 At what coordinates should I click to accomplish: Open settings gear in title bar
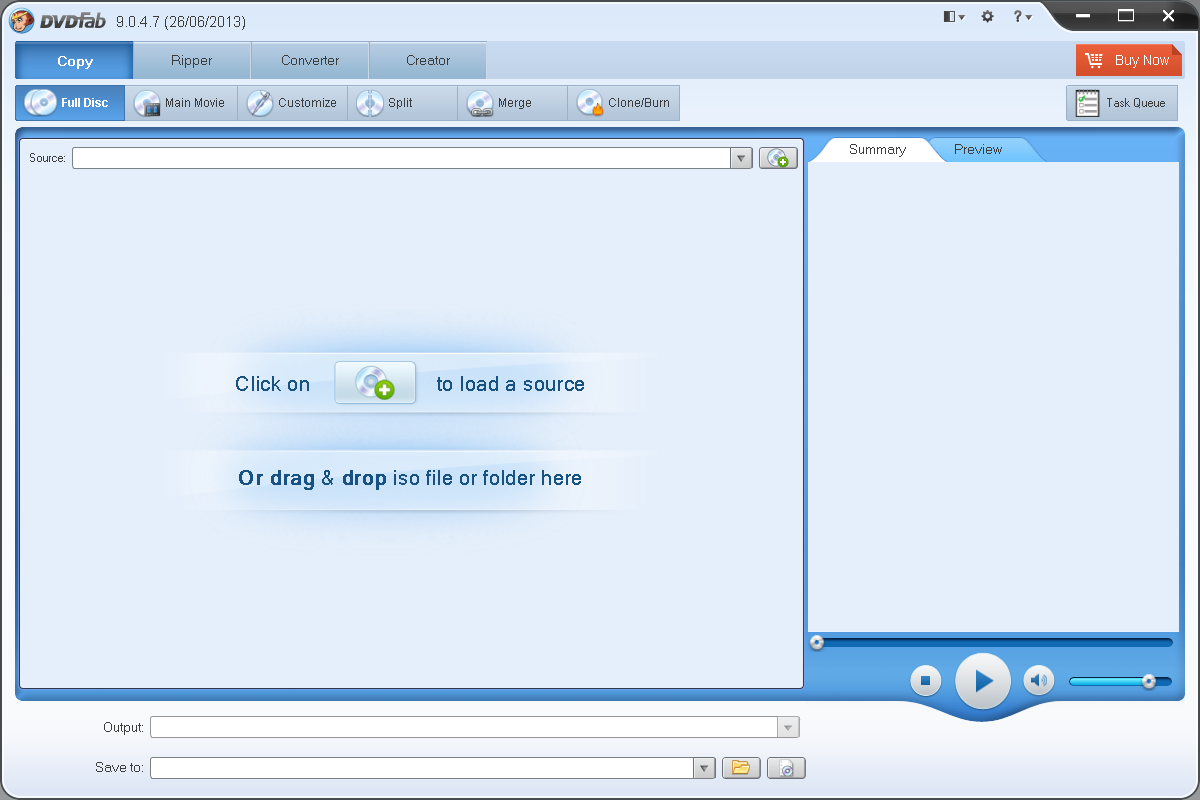(988, 17)
